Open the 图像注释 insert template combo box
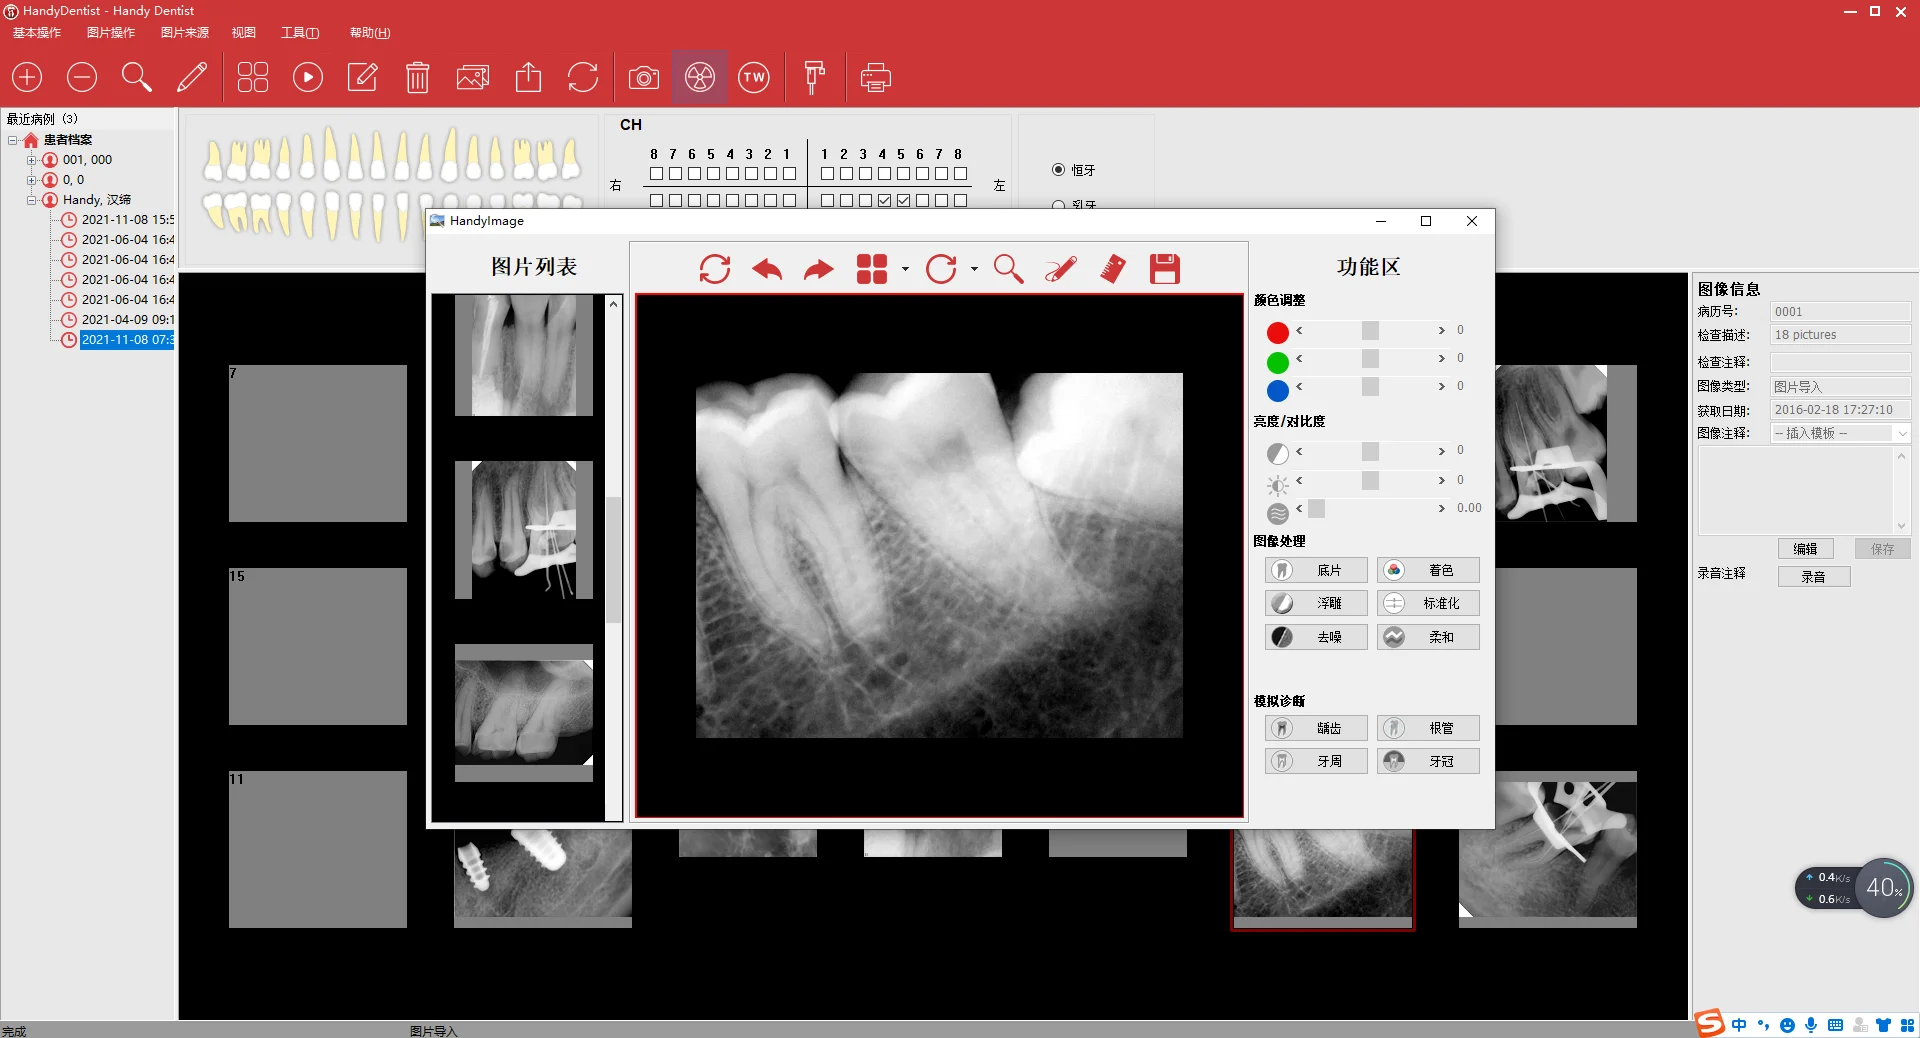 pyautogui.click(x=1841, y=433)
